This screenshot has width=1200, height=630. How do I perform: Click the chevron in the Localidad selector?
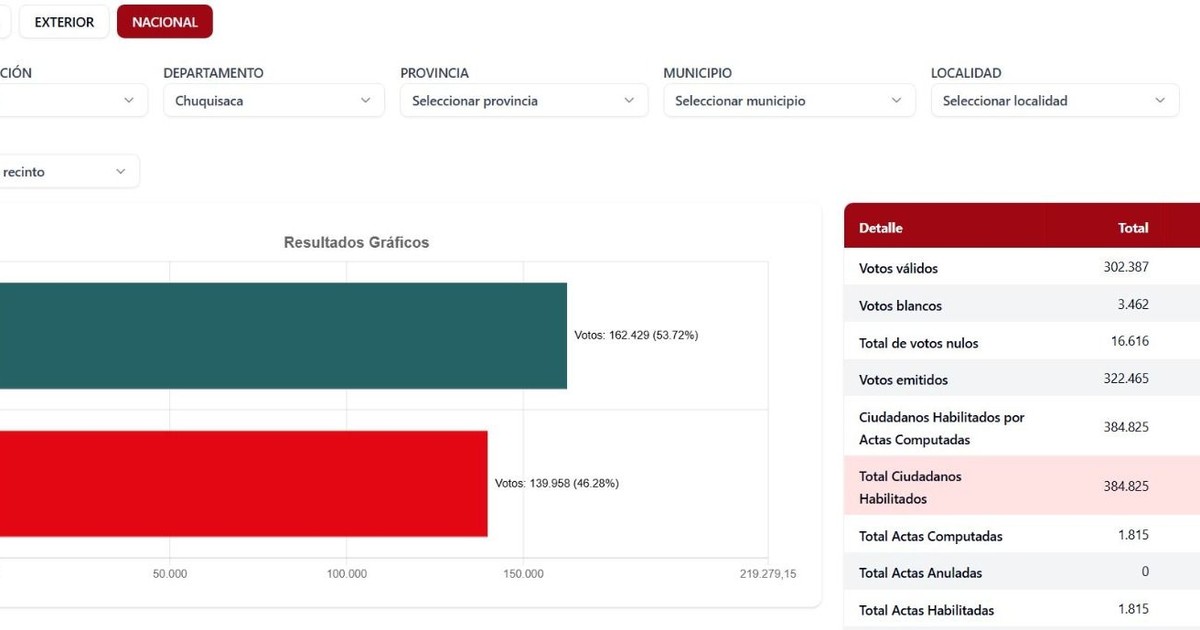[1159, 100]
